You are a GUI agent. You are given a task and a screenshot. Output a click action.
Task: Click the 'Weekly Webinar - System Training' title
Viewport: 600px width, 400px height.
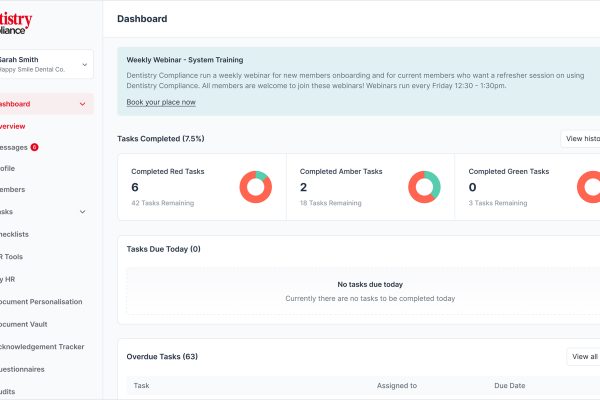point(185,60)
